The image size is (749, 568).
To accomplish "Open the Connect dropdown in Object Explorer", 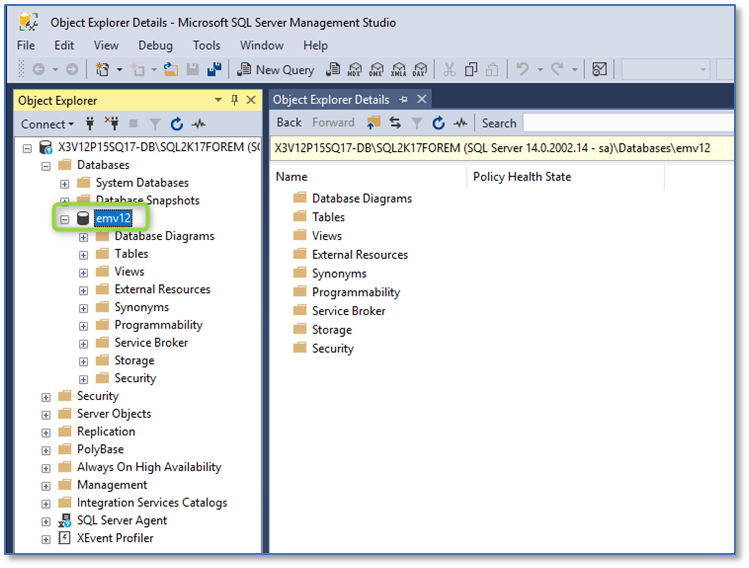I will coord(47,124).
